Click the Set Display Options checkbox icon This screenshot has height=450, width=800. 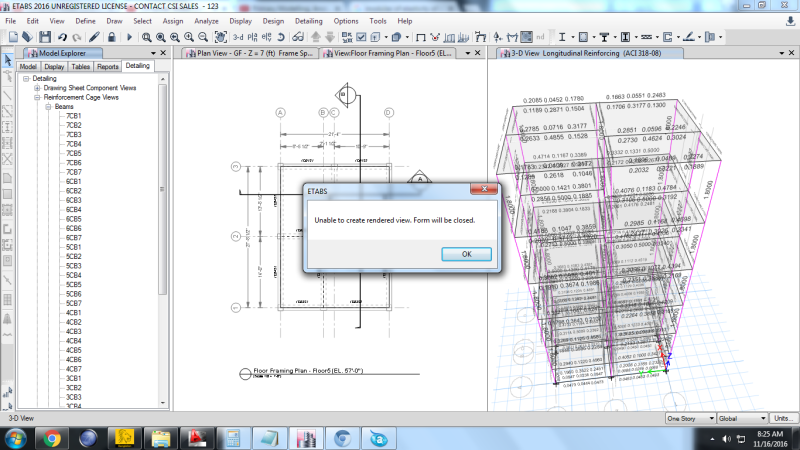point(361,37)
